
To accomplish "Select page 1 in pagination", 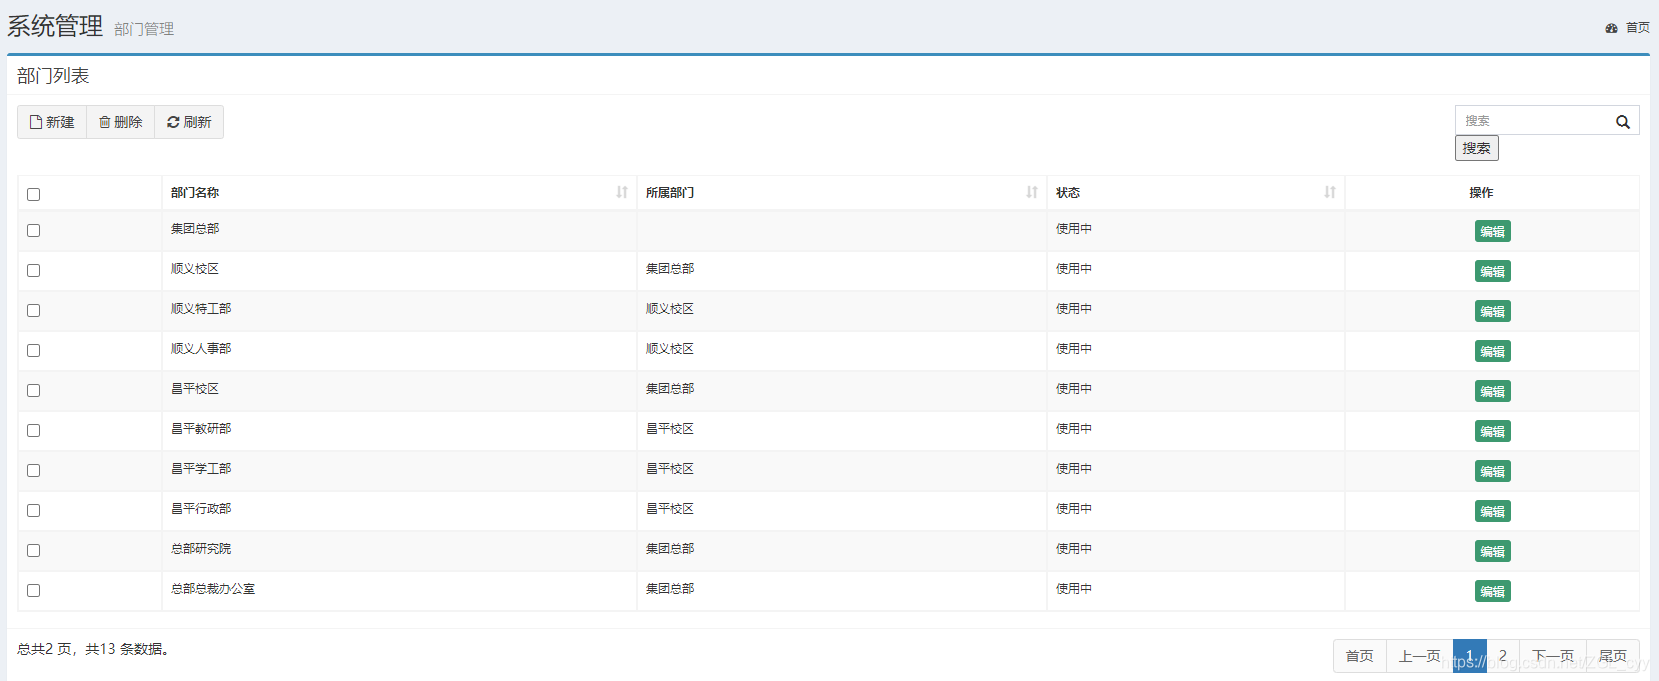I will 1469,656.
